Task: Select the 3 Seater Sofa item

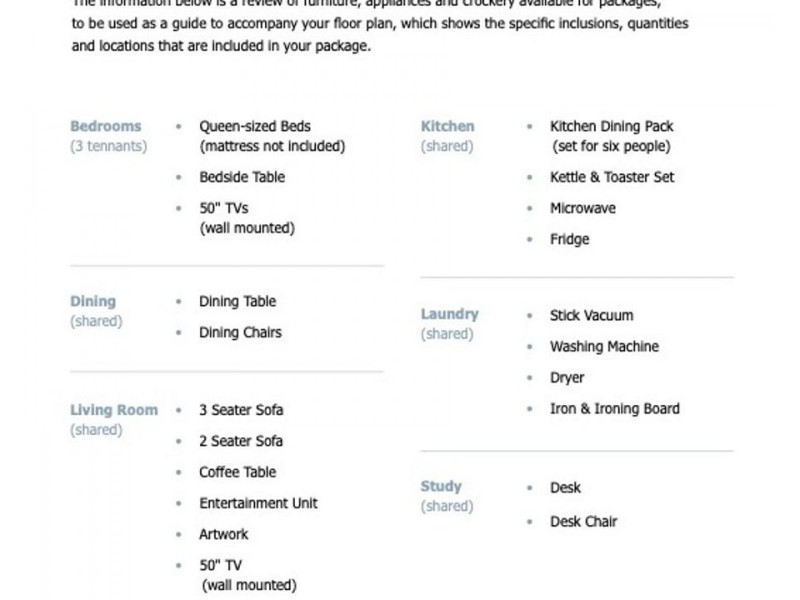Action: pos(241,410)
